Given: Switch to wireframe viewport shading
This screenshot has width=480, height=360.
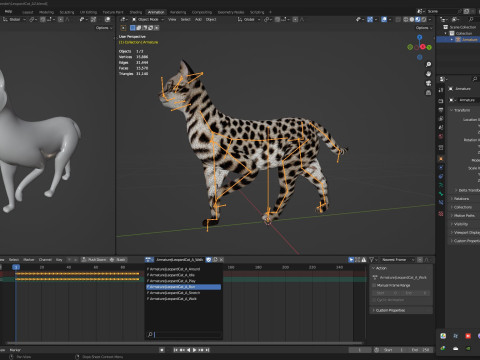Looking at the screenshot, I should click(406, 20).
